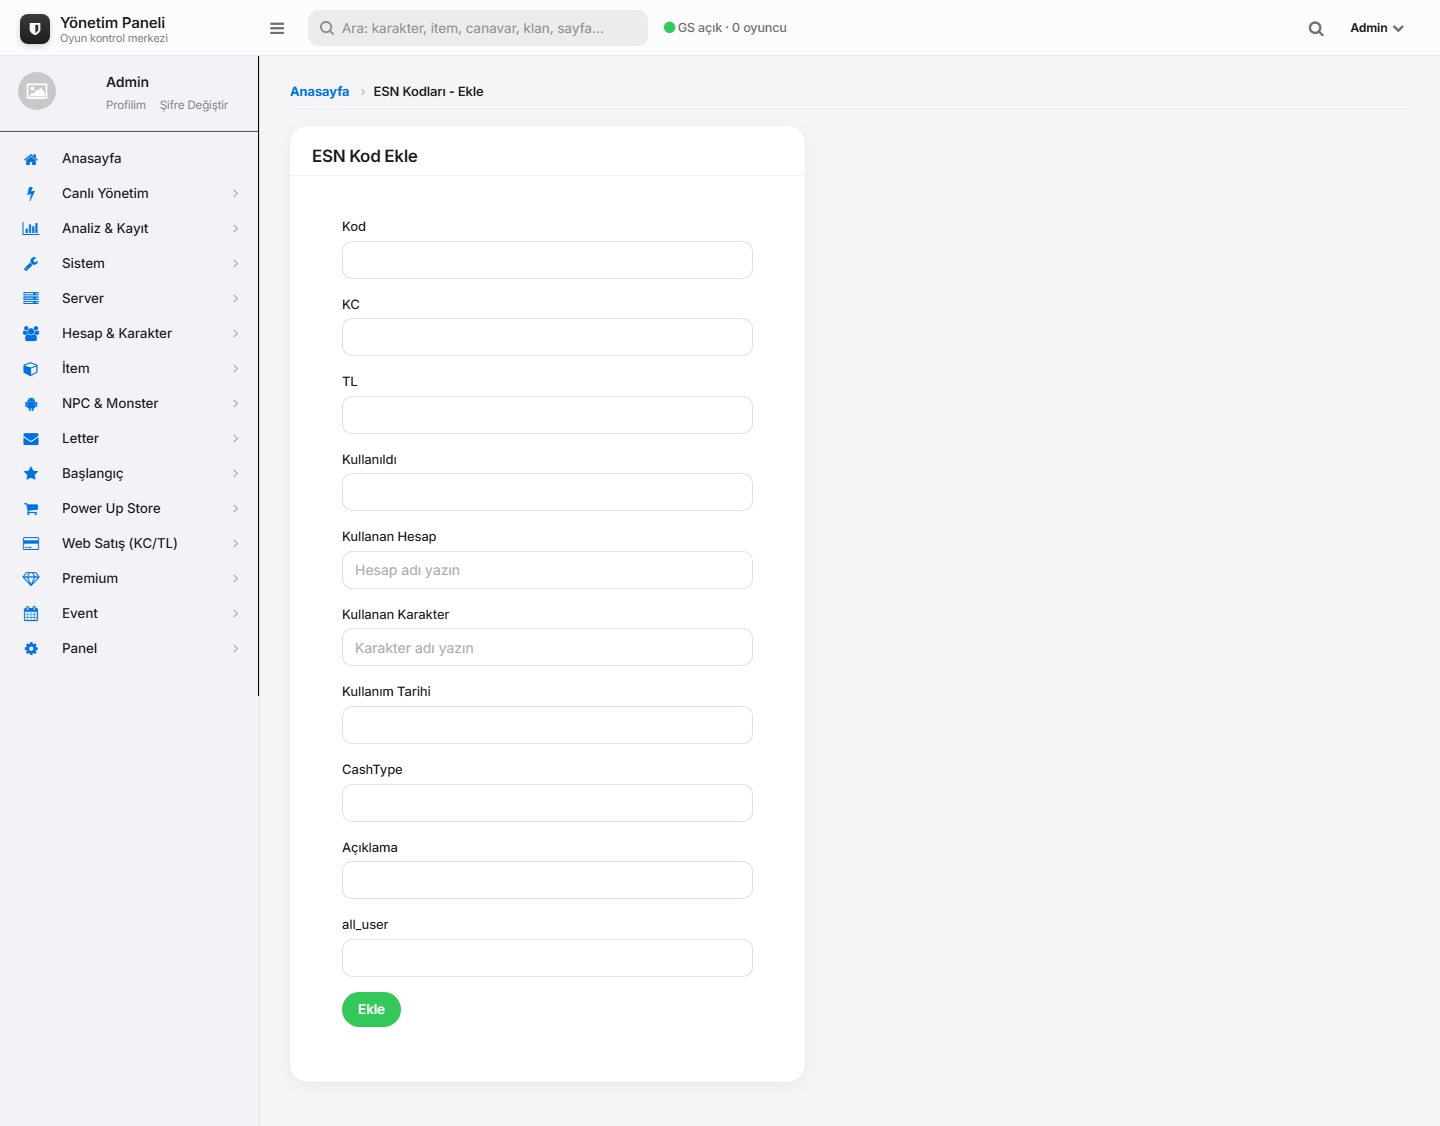
Task: Click the Premium diamond icon
Action: [31, 579]
